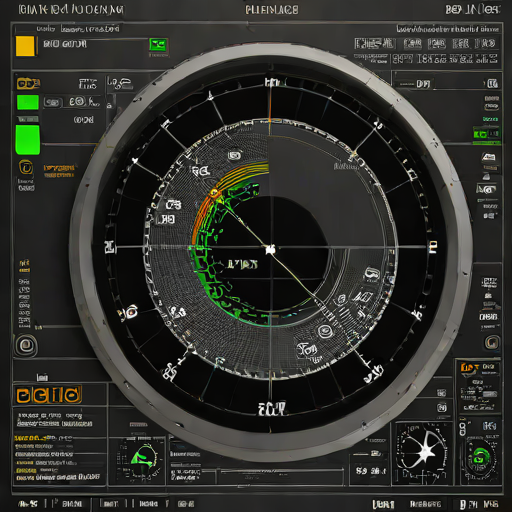Click the white label at the radar's bottom edge

(x=272, y=409)
